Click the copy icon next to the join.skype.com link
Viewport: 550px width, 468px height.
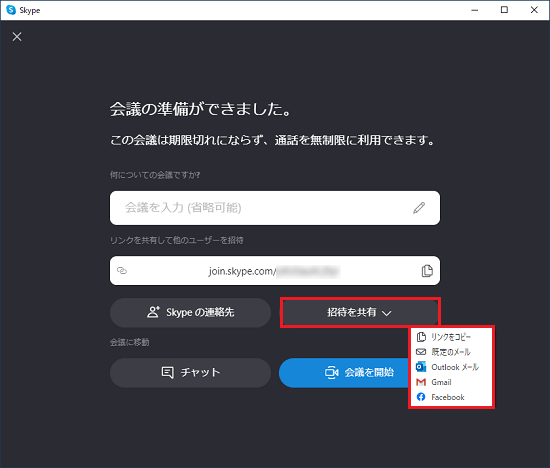click(x=427, y=270)
